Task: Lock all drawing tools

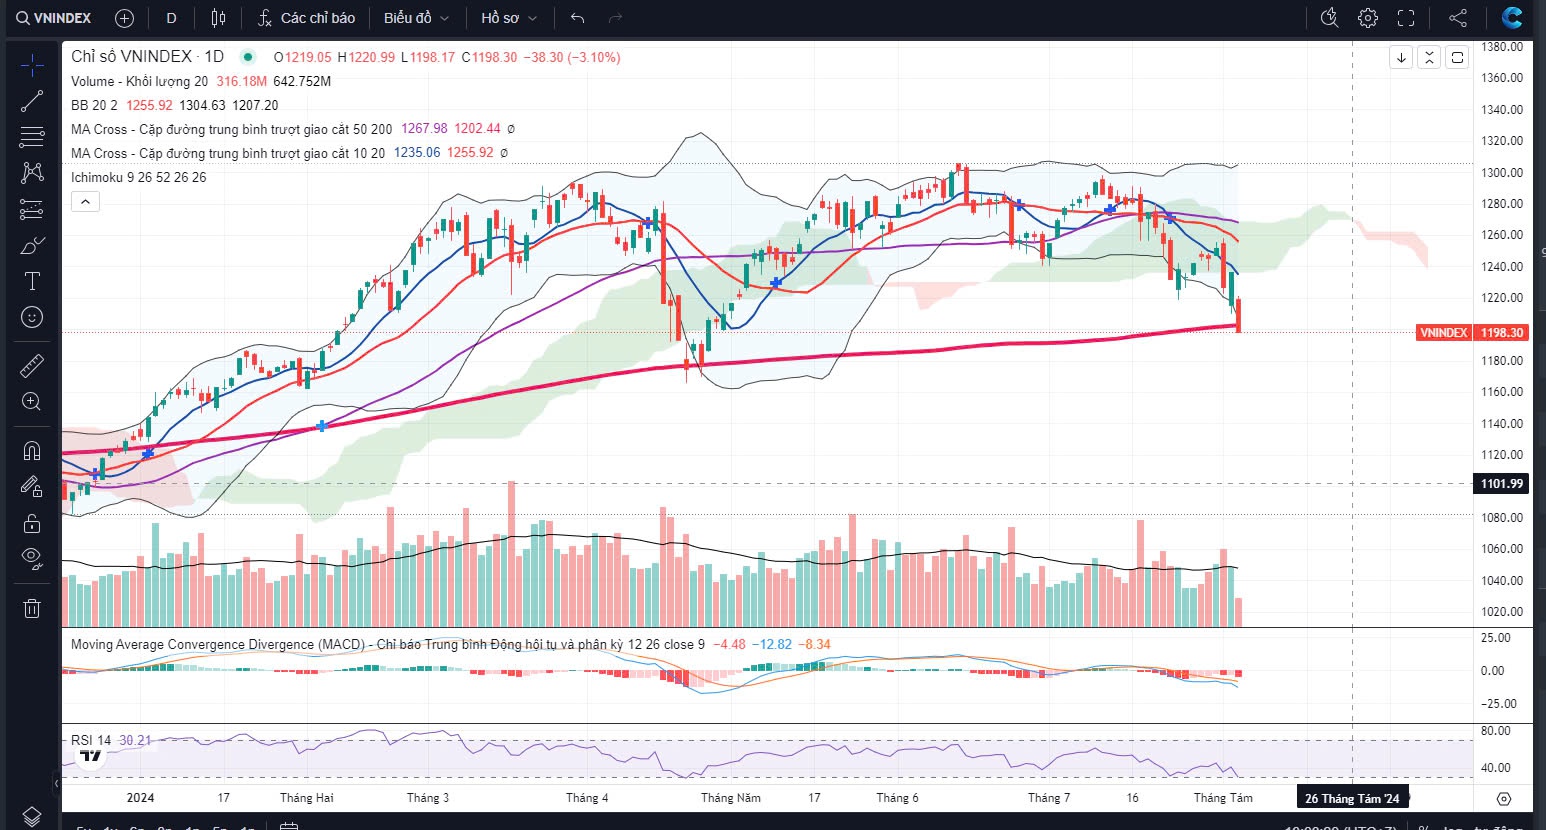Action: click(x=32, y=522)
